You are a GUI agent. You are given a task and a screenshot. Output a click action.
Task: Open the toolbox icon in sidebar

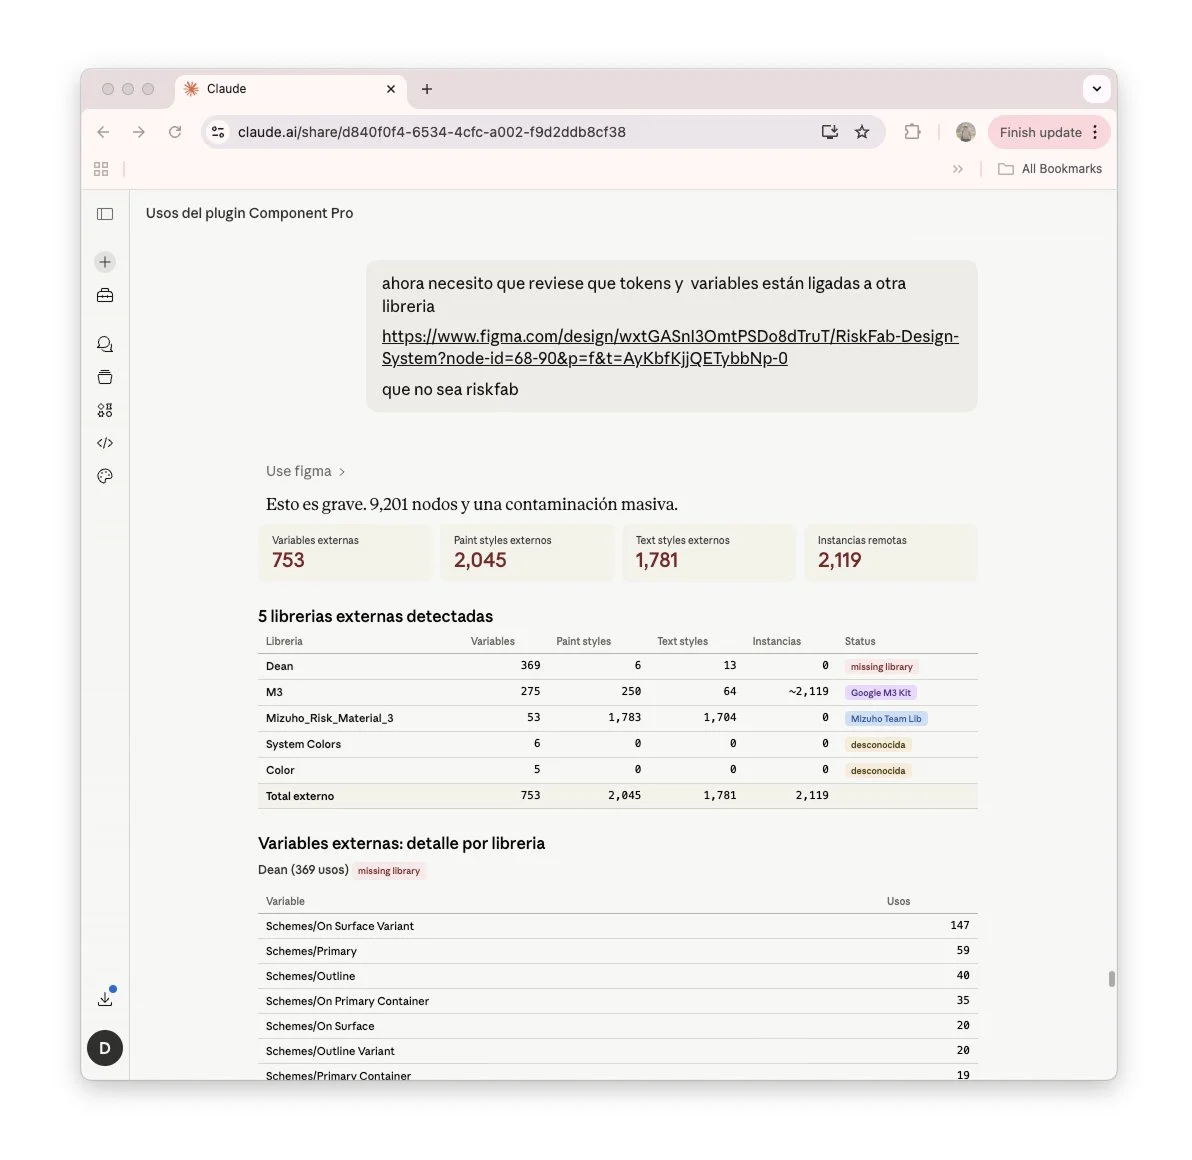(105, 295)
